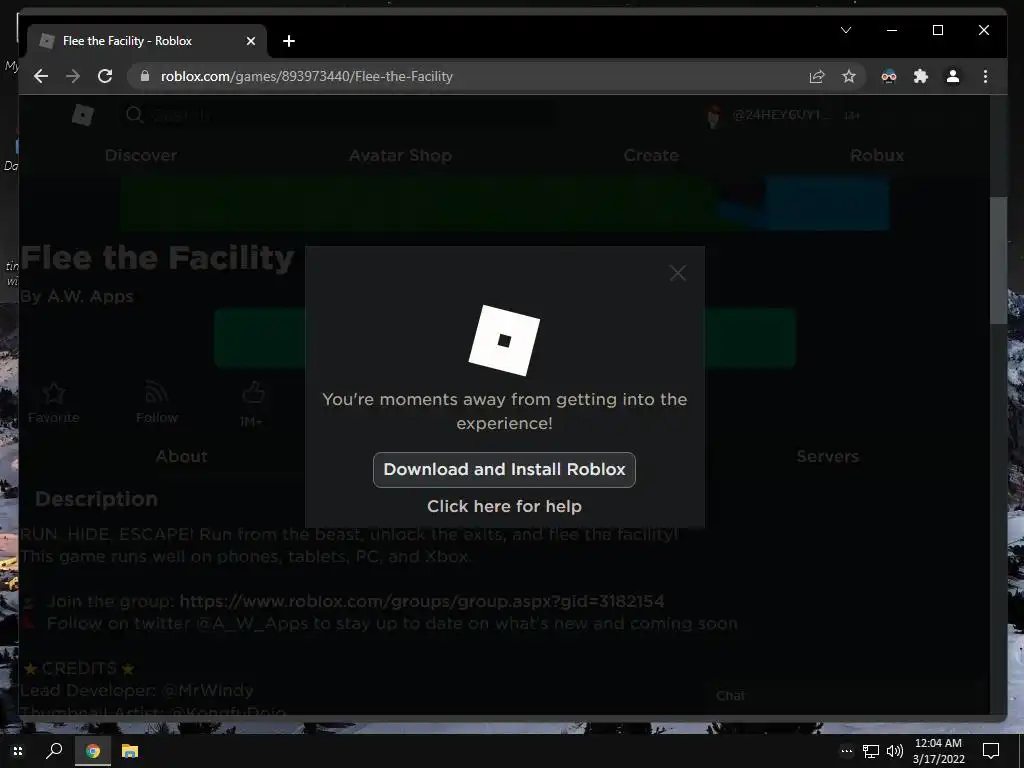Follow the game with the feed icon

pyautogui.click(x=156, y=392)
